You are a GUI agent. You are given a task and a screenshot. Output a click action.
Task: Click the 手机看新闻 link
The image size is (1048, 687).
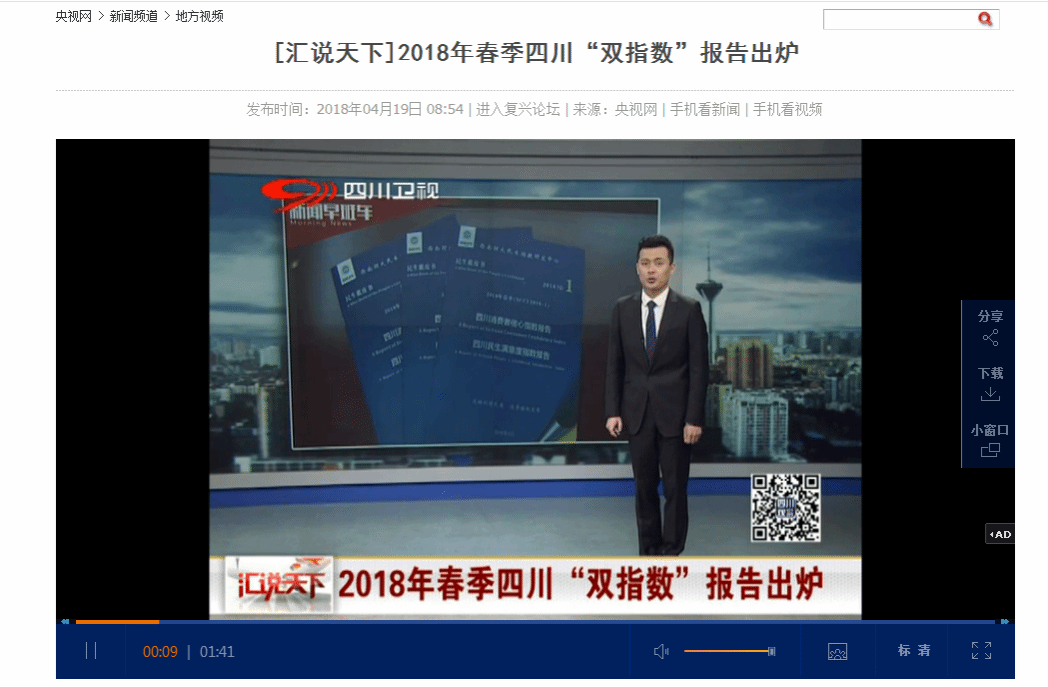pyautogui.click(x=704, y=110)
